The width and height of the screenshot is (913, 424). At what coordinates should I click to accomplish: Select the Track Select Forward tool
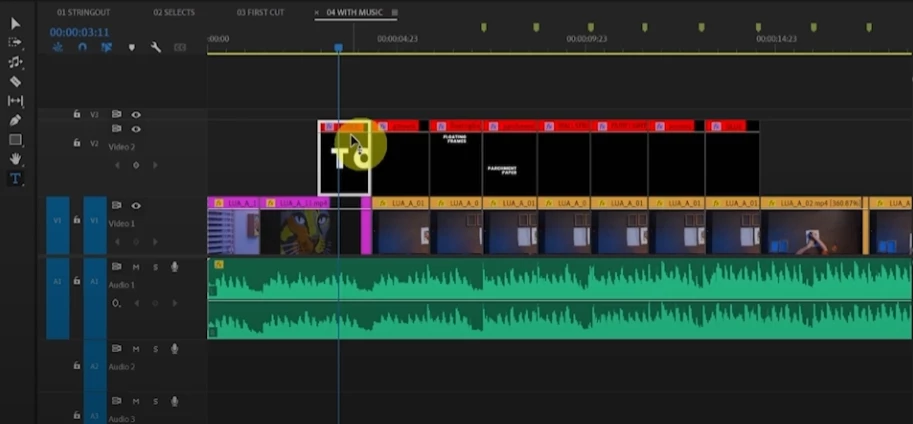pyautogui.click(x=15, y=43)
